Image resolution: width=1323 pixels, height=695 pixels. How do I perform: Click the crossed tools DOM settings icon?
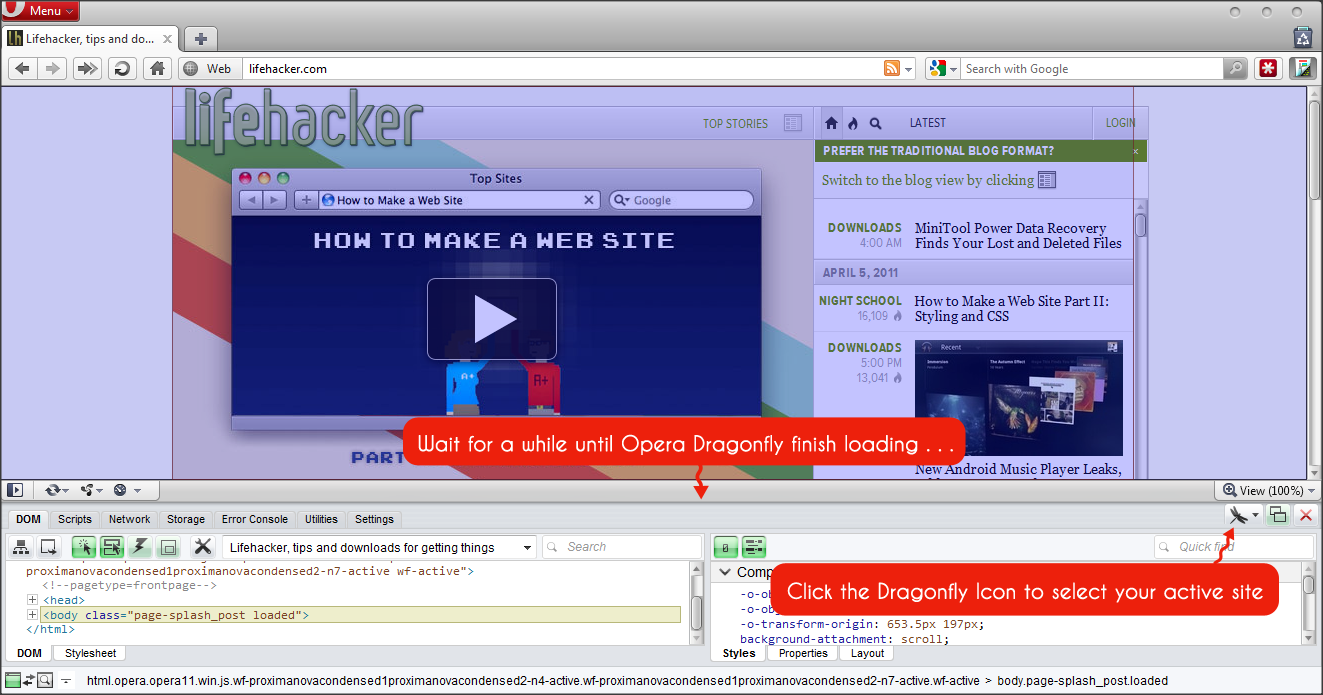(x=203, y=547)
